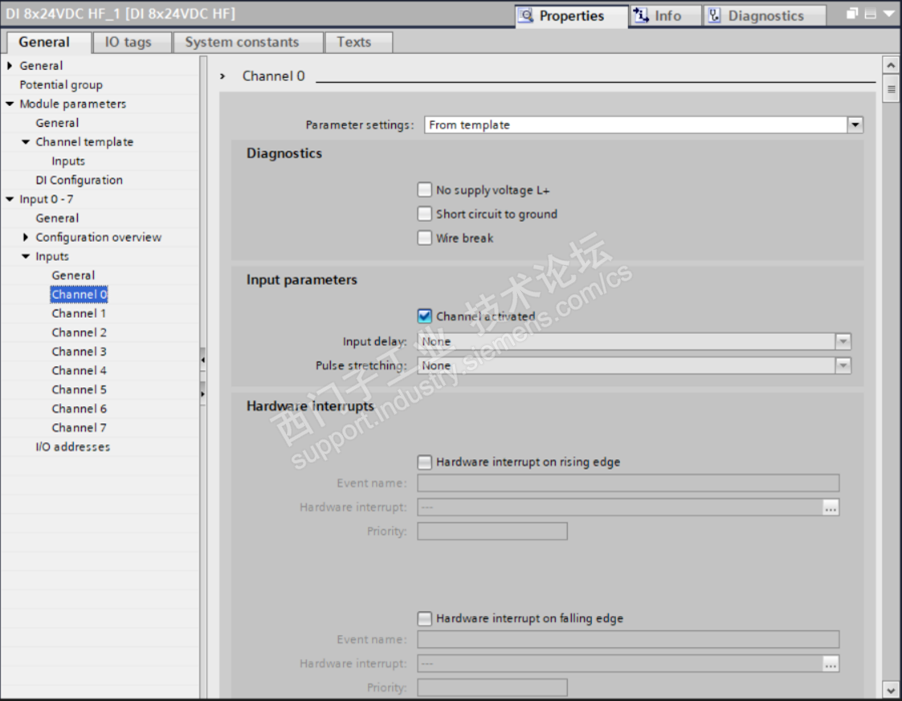Viewport: 902px width, 701px height.
Task: Select Channel 5 in tree
Action: tap(79, 389)
